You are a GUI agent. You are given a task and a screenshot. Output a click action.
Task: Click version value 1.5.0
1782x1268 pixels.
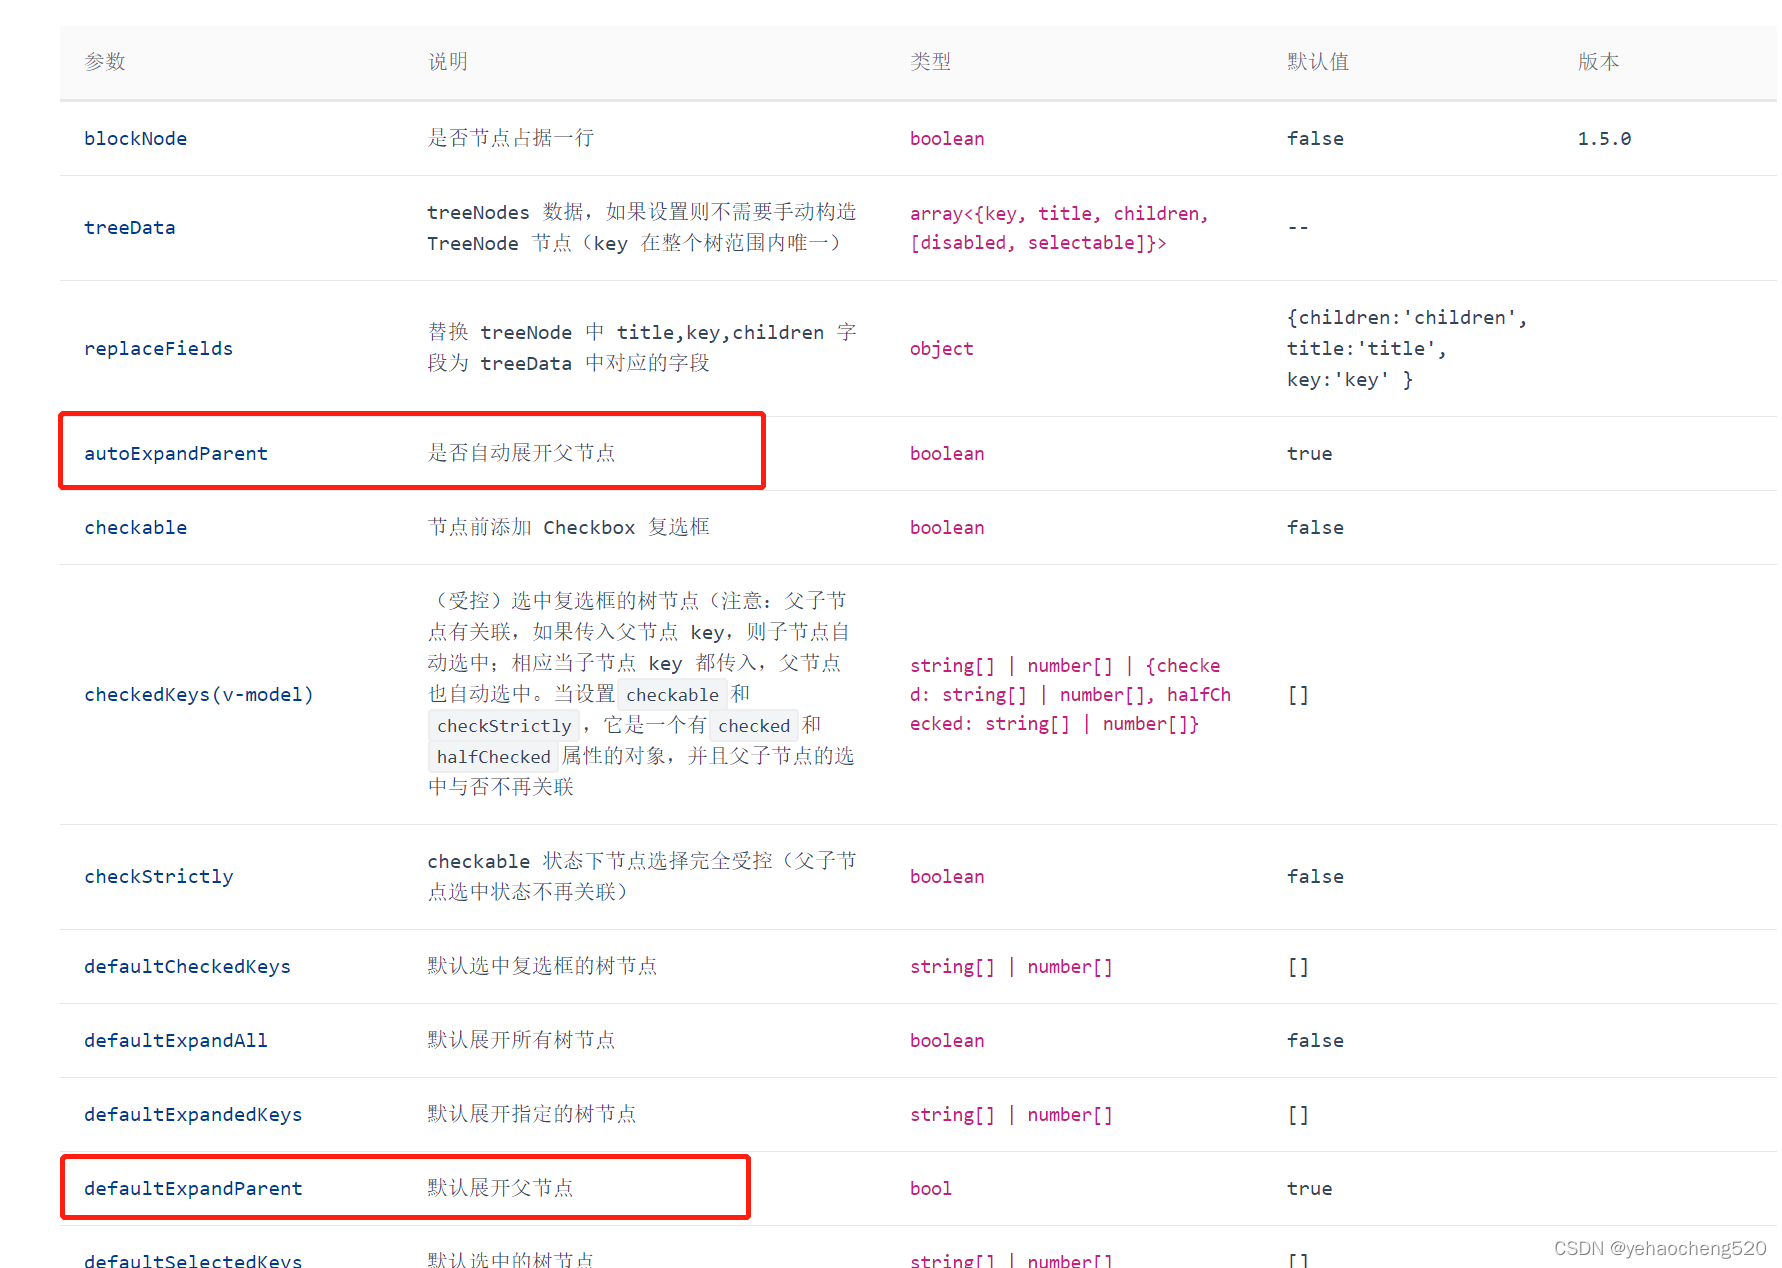coord(1604,138)
